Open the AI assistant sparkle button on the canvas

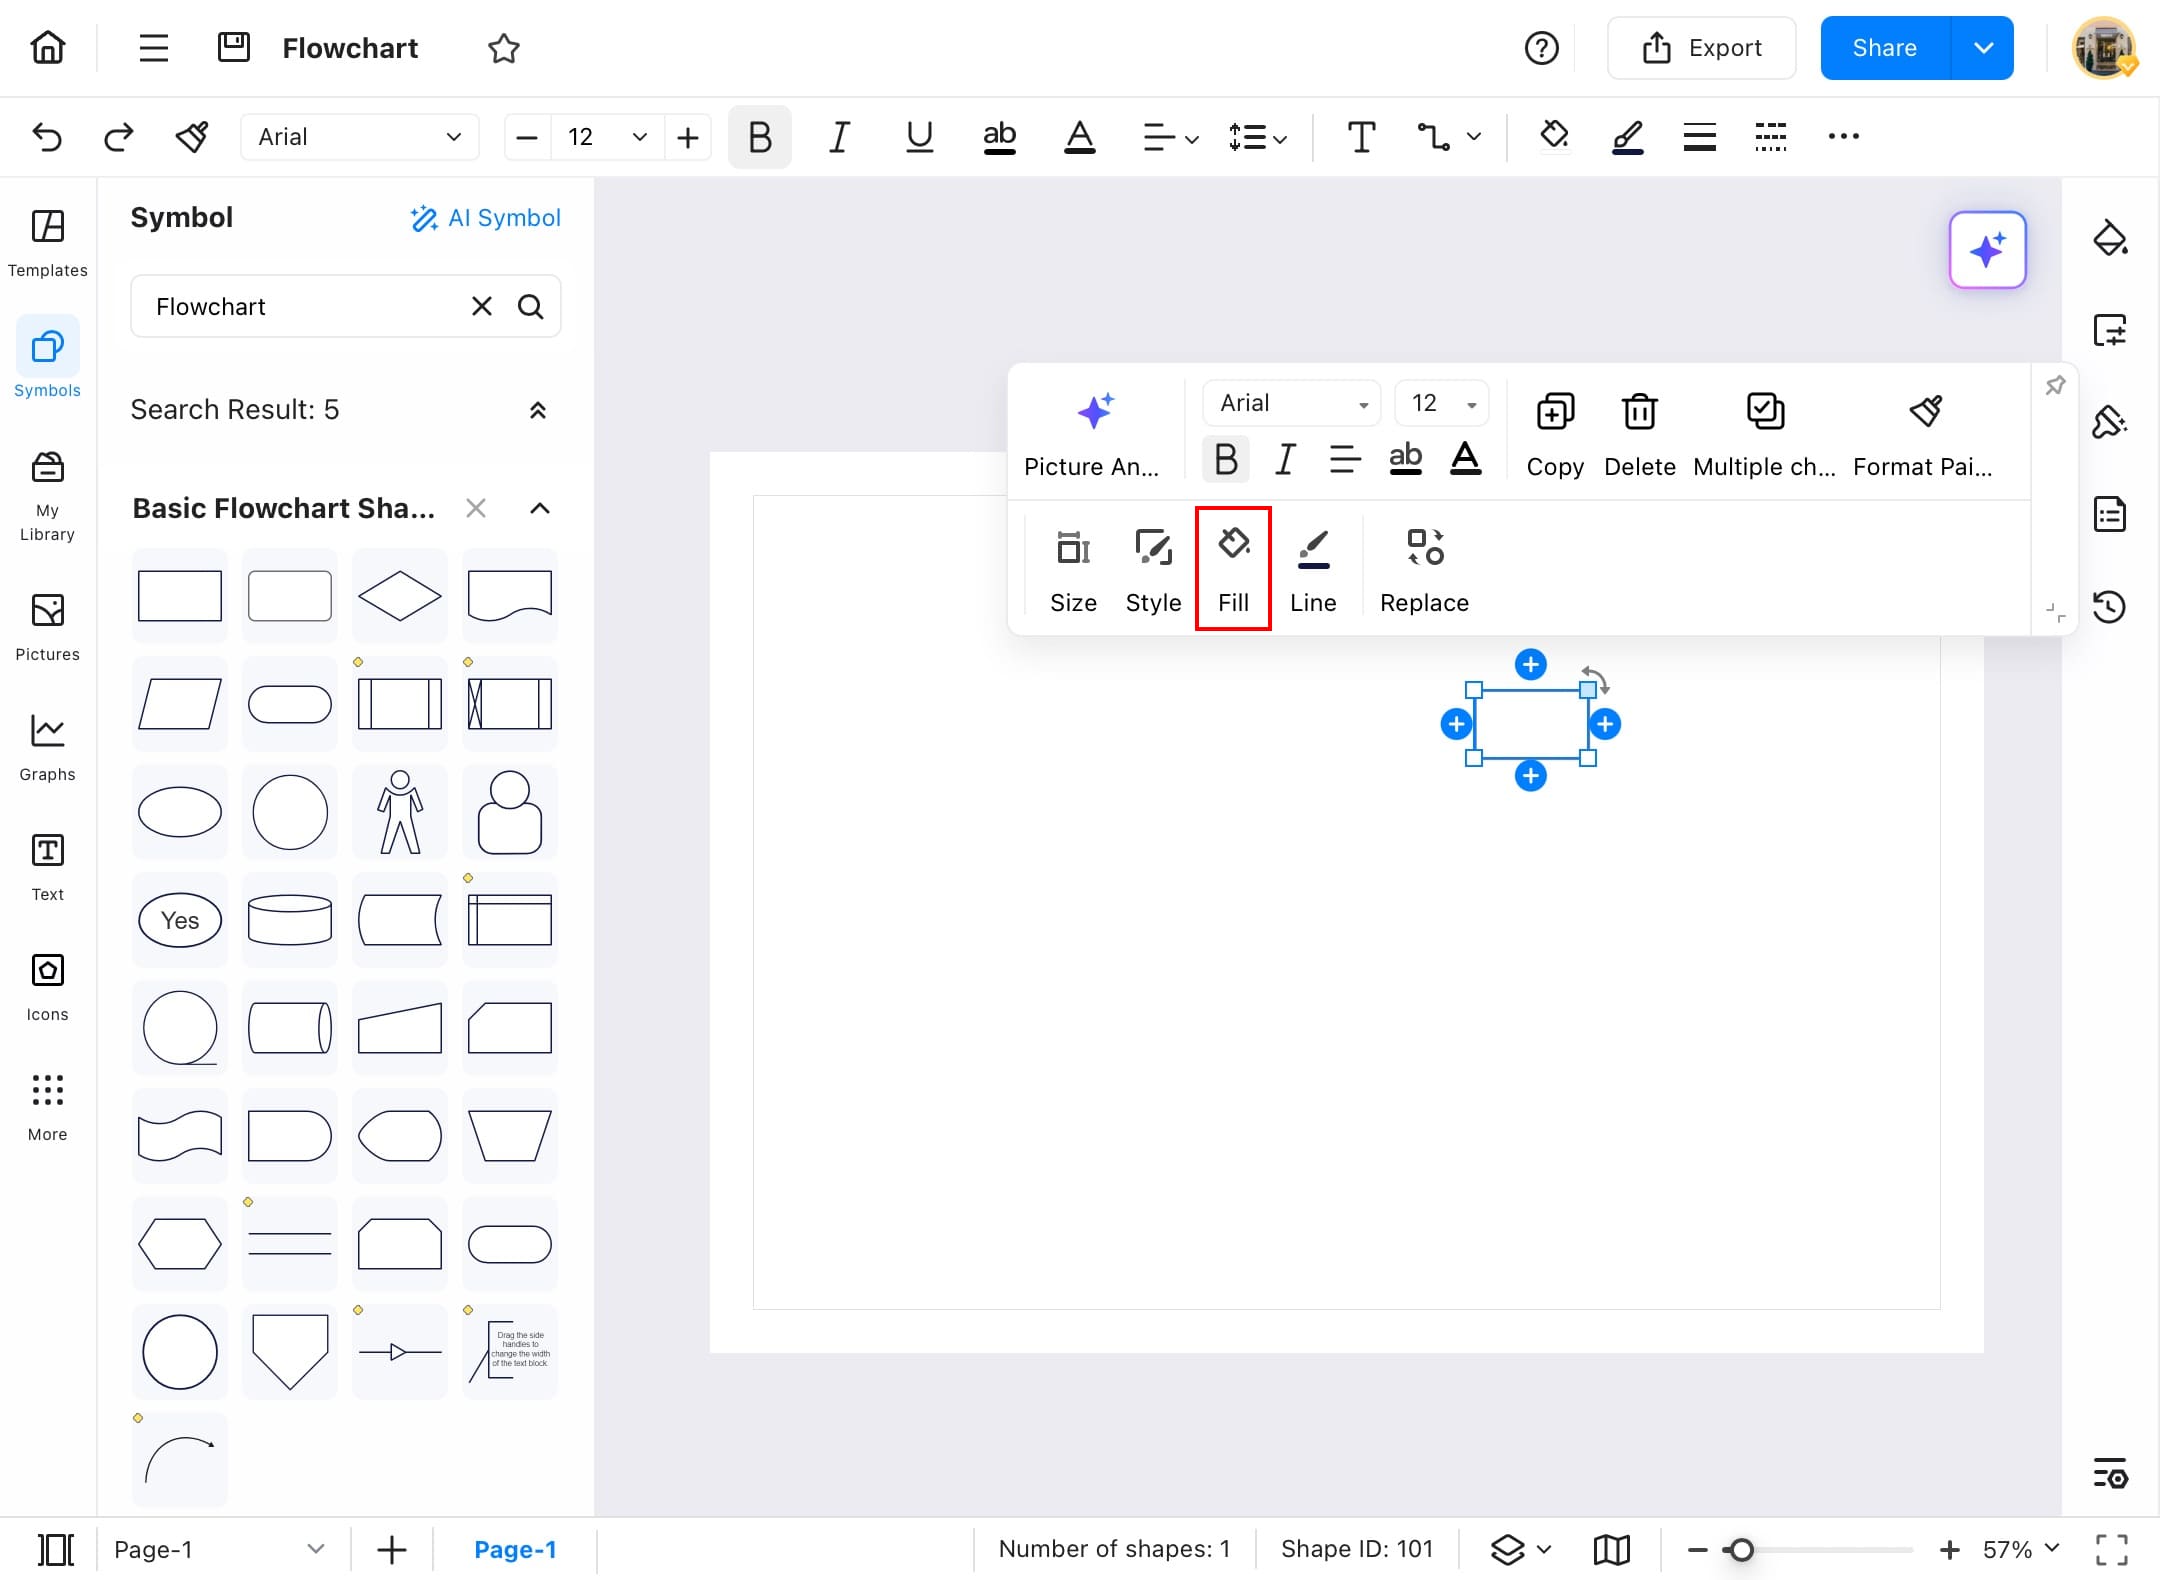coord(1987,250)
